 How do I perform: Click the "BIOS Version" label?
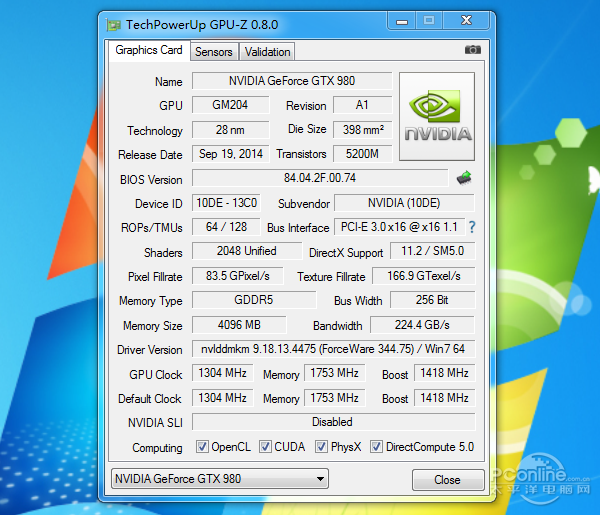pos(151,180)
